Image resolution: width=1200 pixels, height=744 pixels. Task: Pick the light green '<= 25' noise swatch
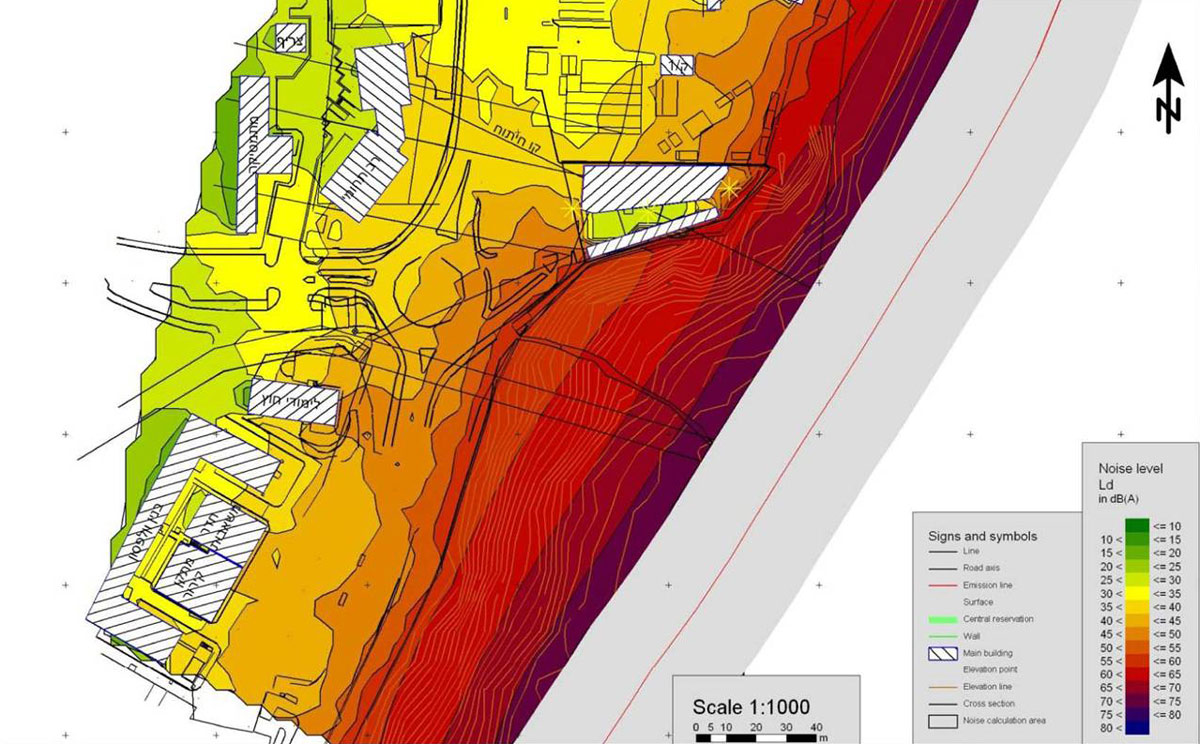click(x=1135, y=566)
